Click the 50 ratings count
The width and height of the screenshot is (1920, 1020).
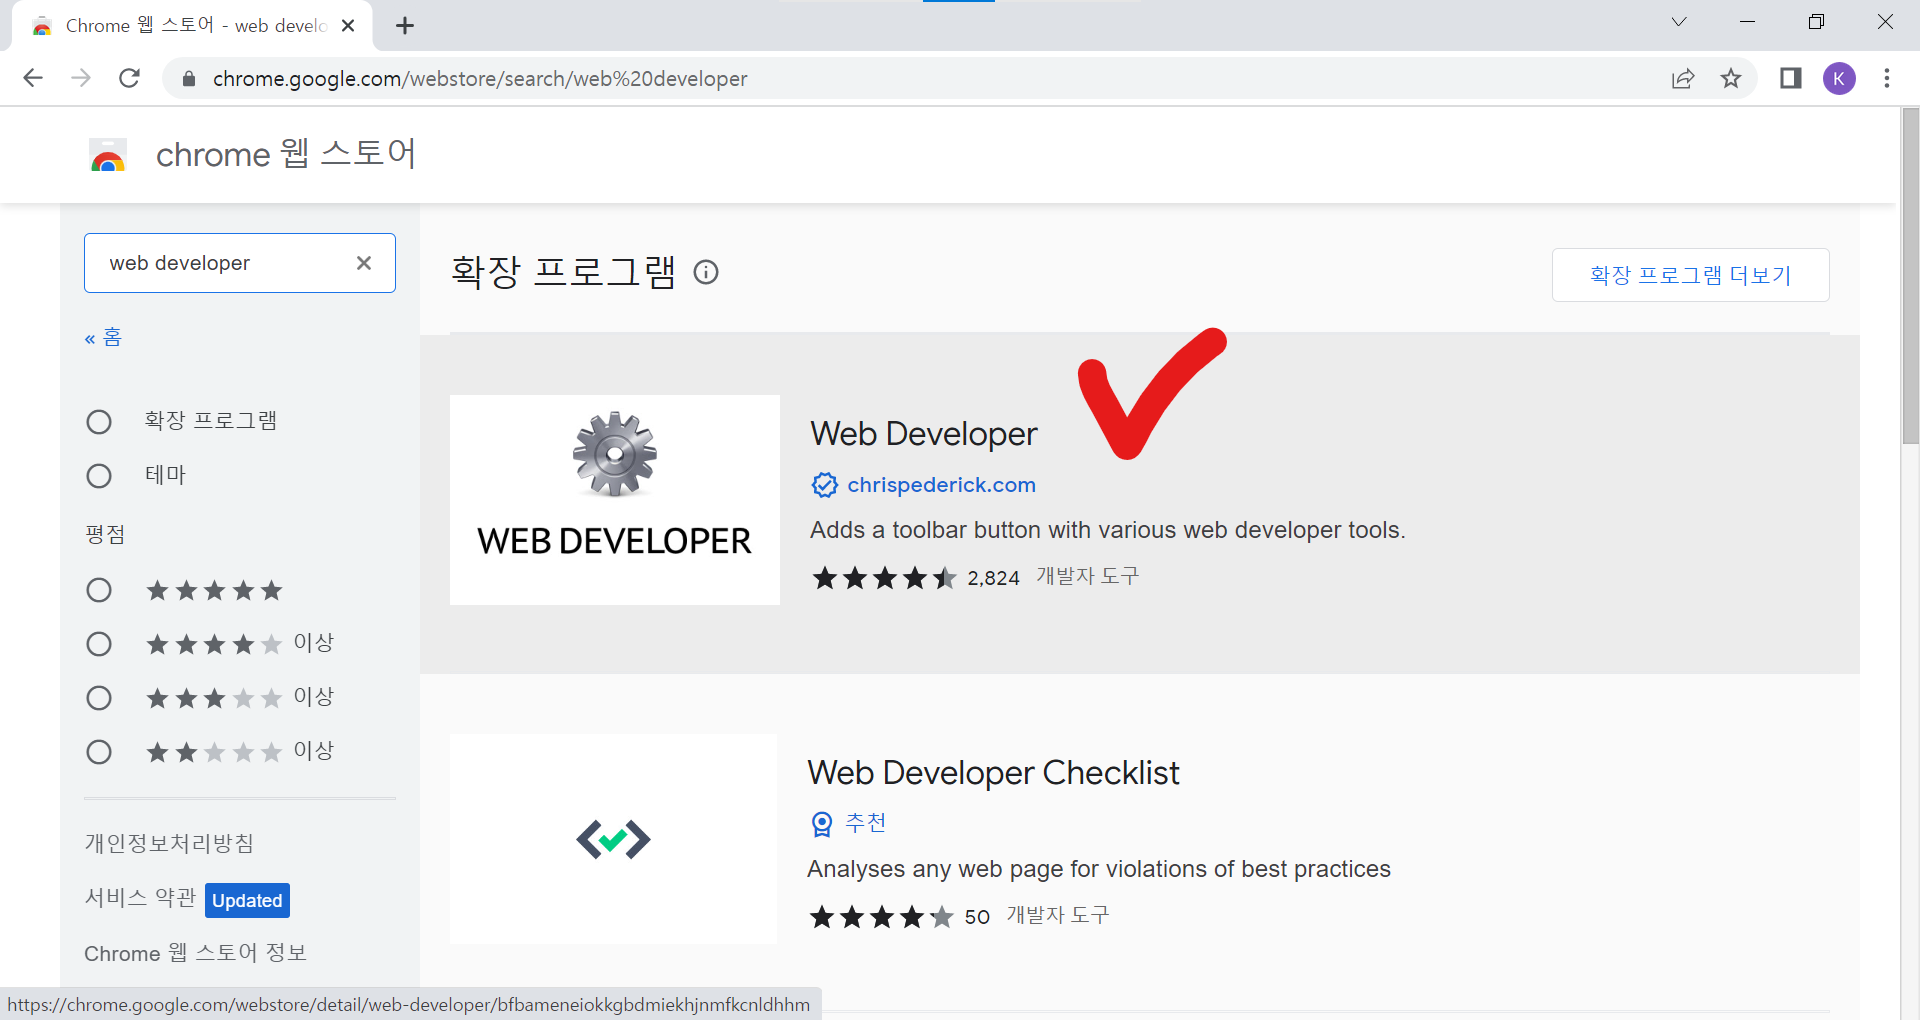977,917
